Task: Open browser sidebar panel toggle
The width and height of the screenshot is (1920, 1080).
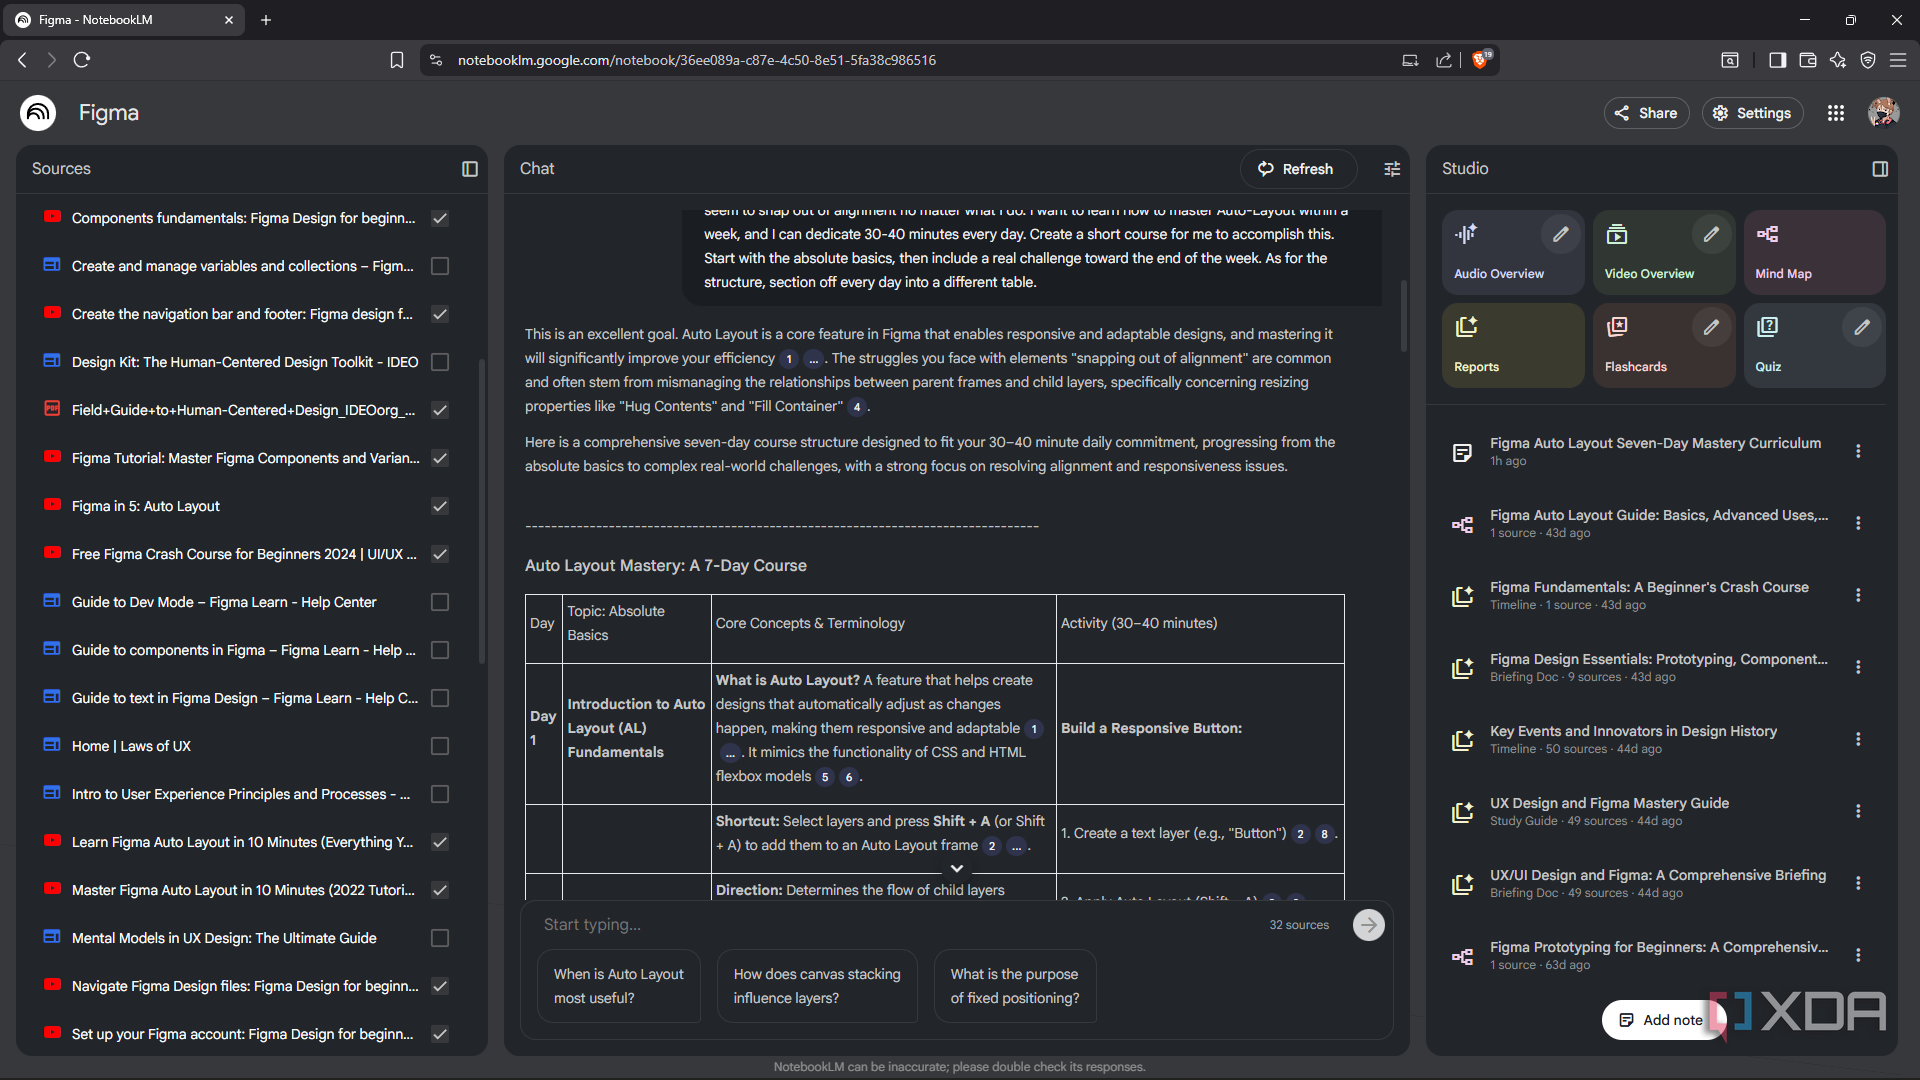Action: (x=1777, y=60)
